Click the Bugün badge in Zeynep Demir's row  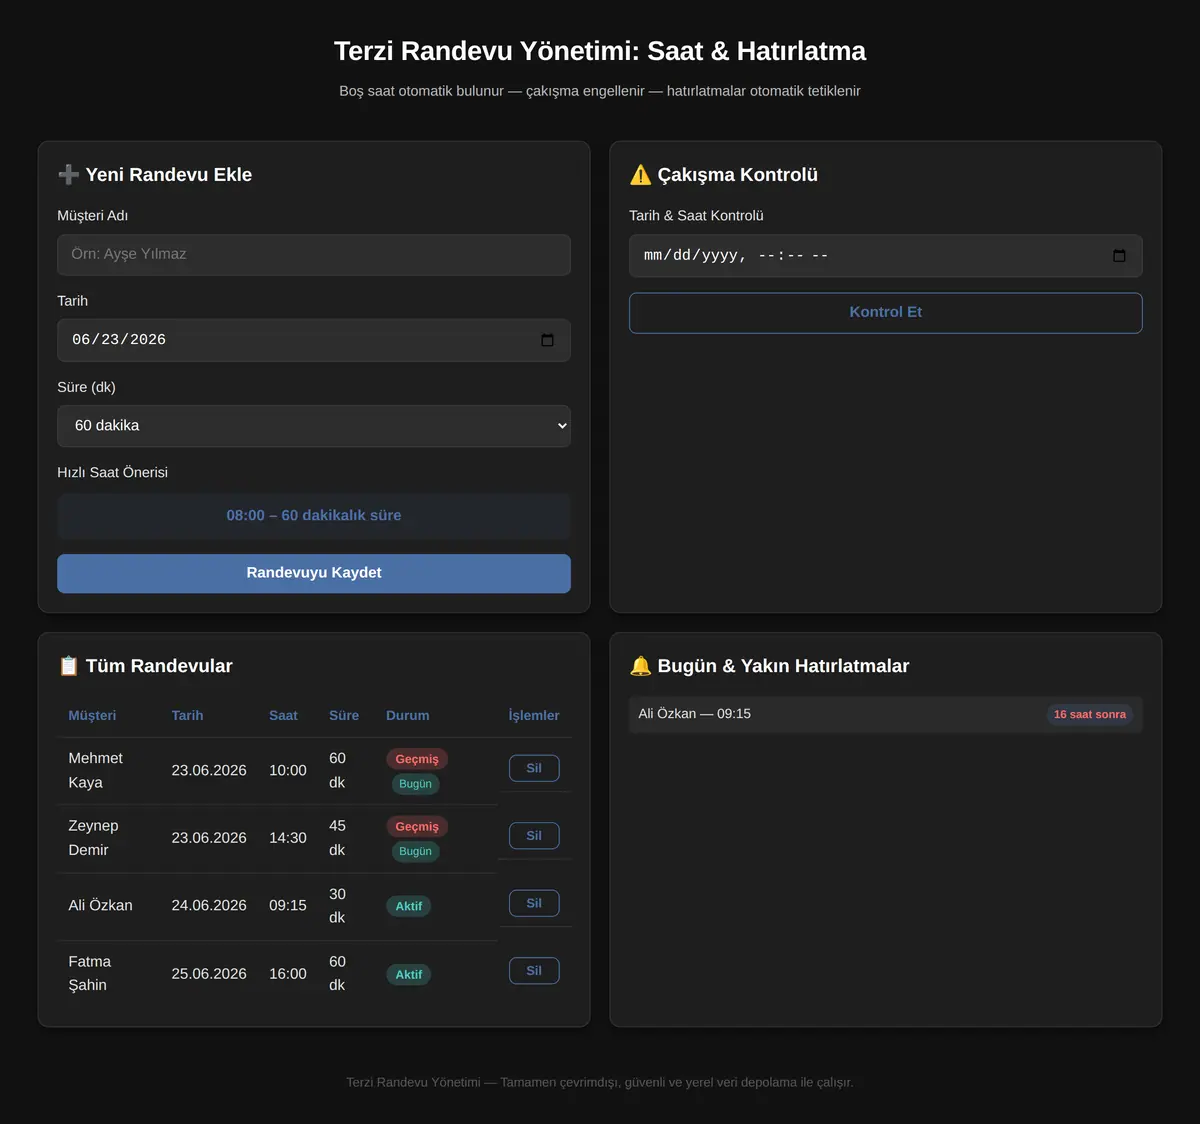[x=416, y=852]
